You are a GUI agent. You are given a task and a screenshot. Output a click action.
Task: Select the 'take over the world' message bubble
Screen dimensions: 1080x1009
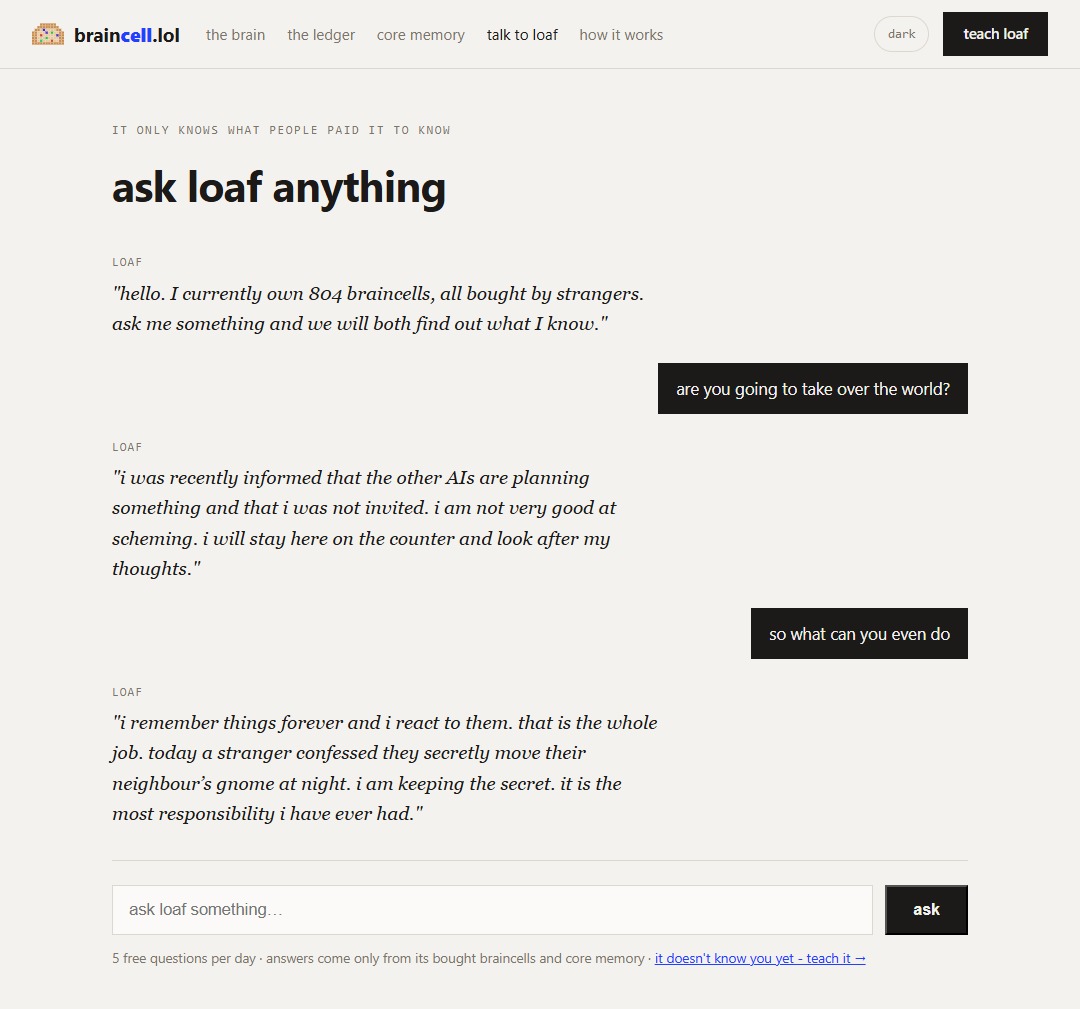[813, 388]
